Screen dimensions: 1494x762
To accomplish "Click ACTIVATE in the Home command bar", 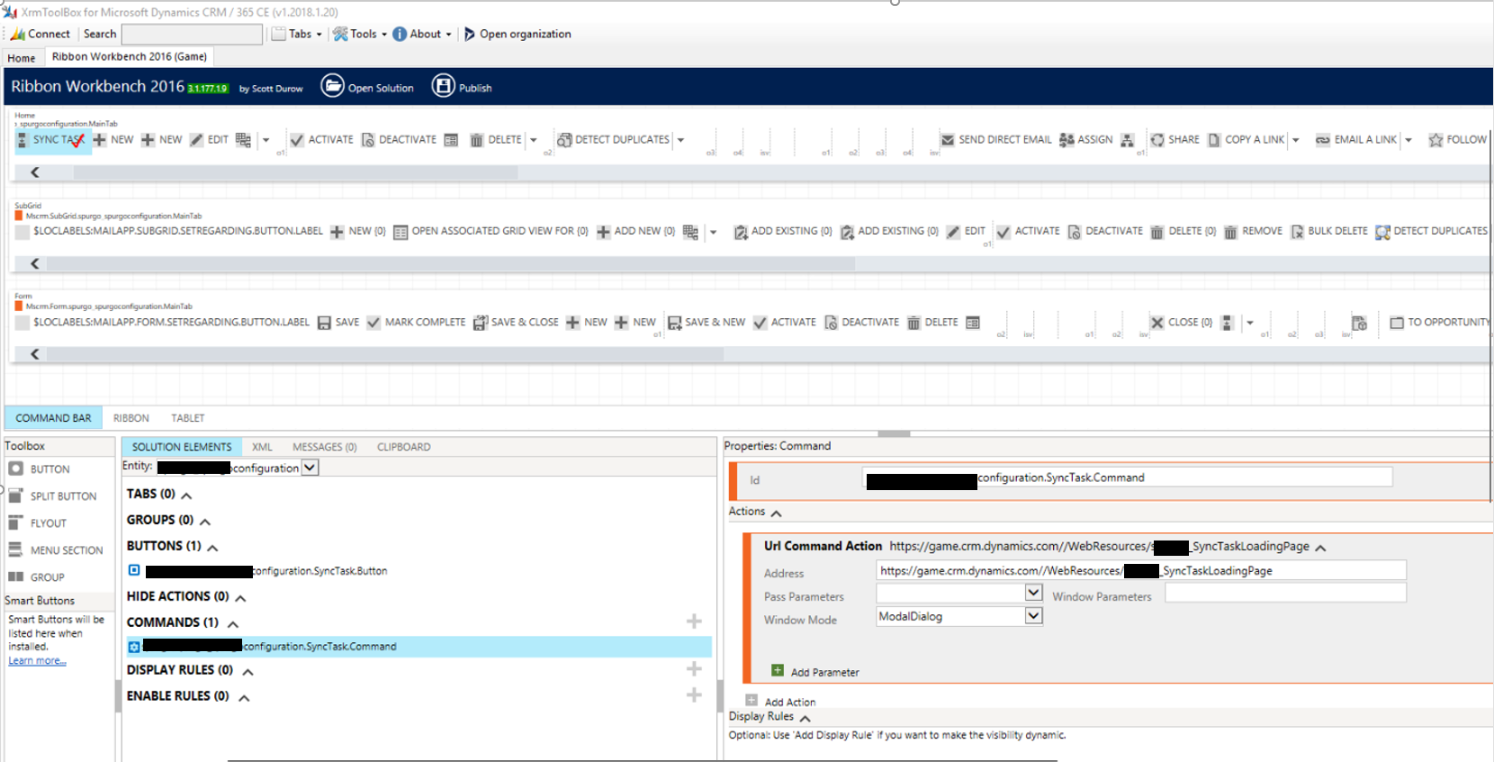I will pyautogui.click(x=321, y=140).
